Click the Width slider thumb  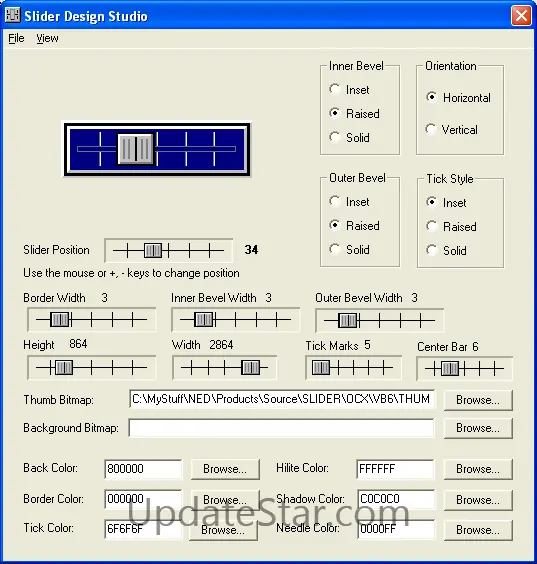tap(250, 368)
